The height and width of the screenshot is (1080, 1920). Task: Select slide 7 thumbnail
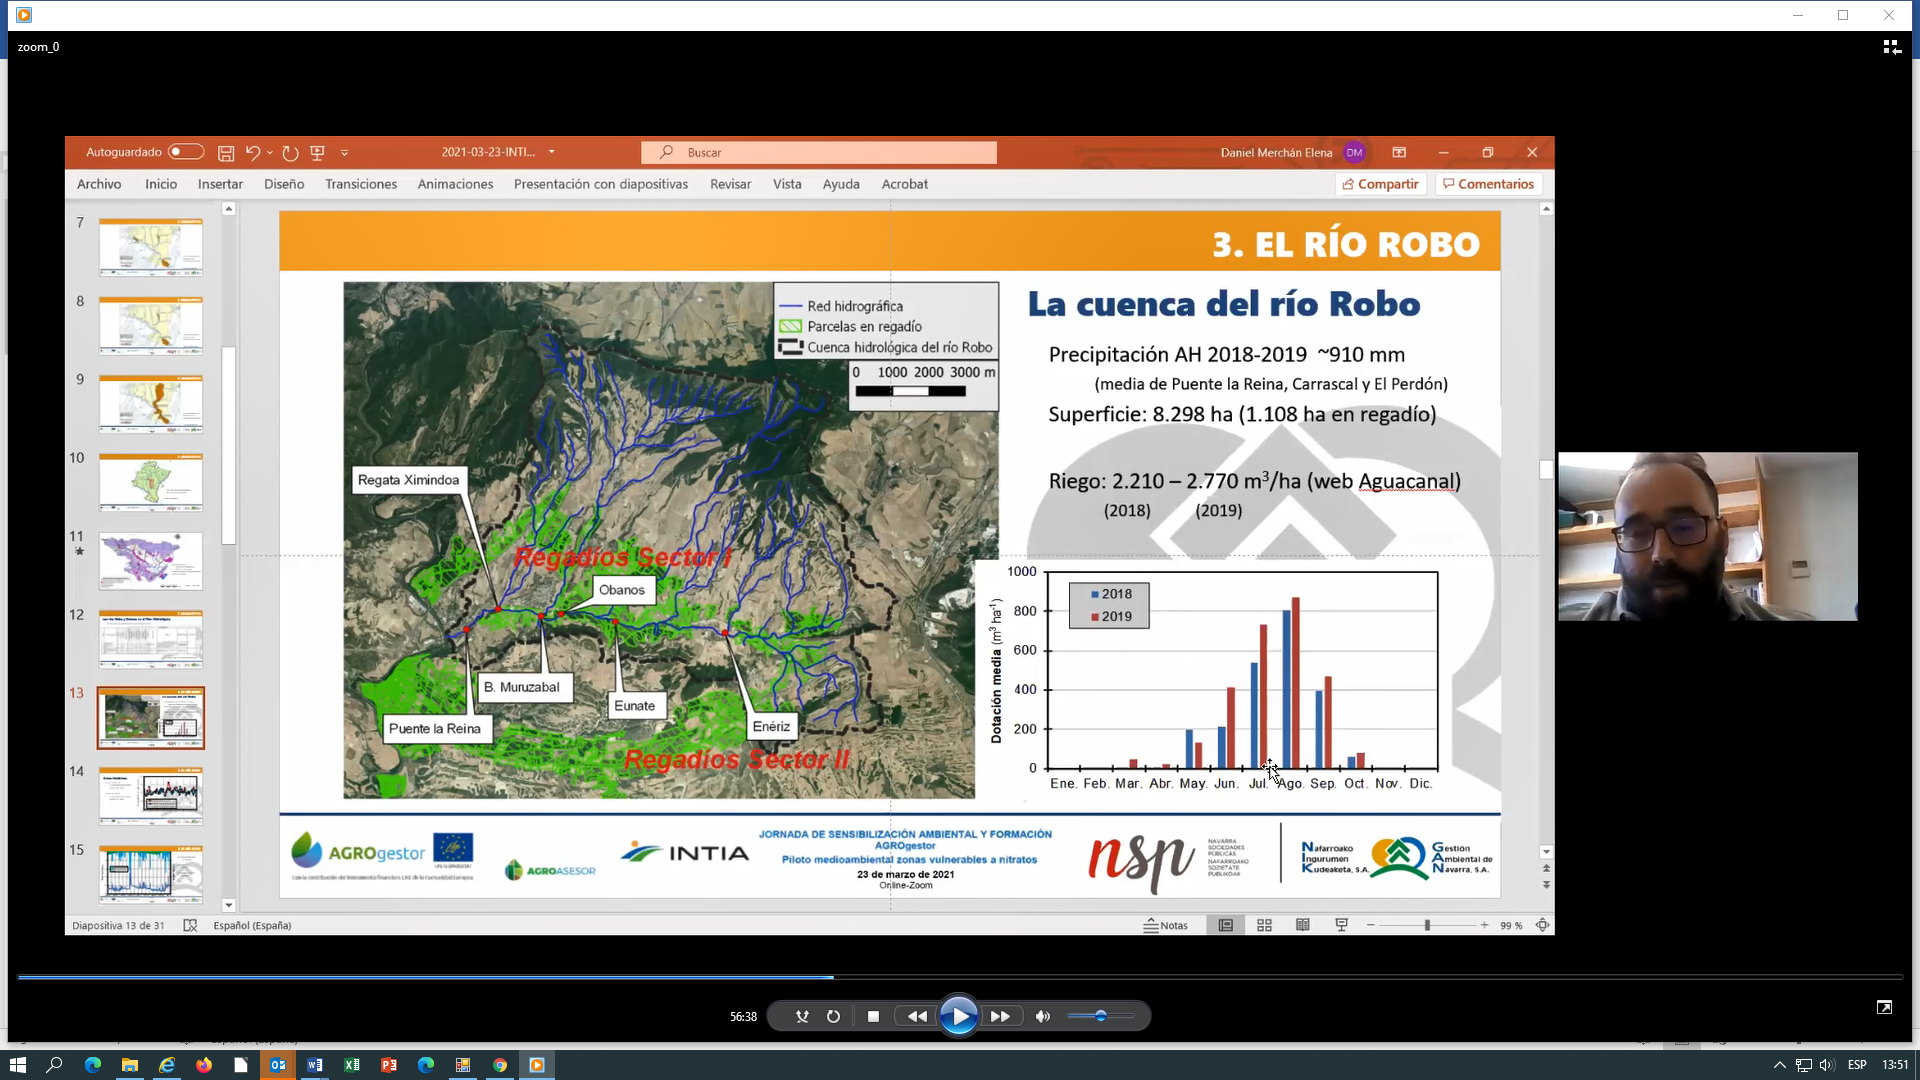151,247
